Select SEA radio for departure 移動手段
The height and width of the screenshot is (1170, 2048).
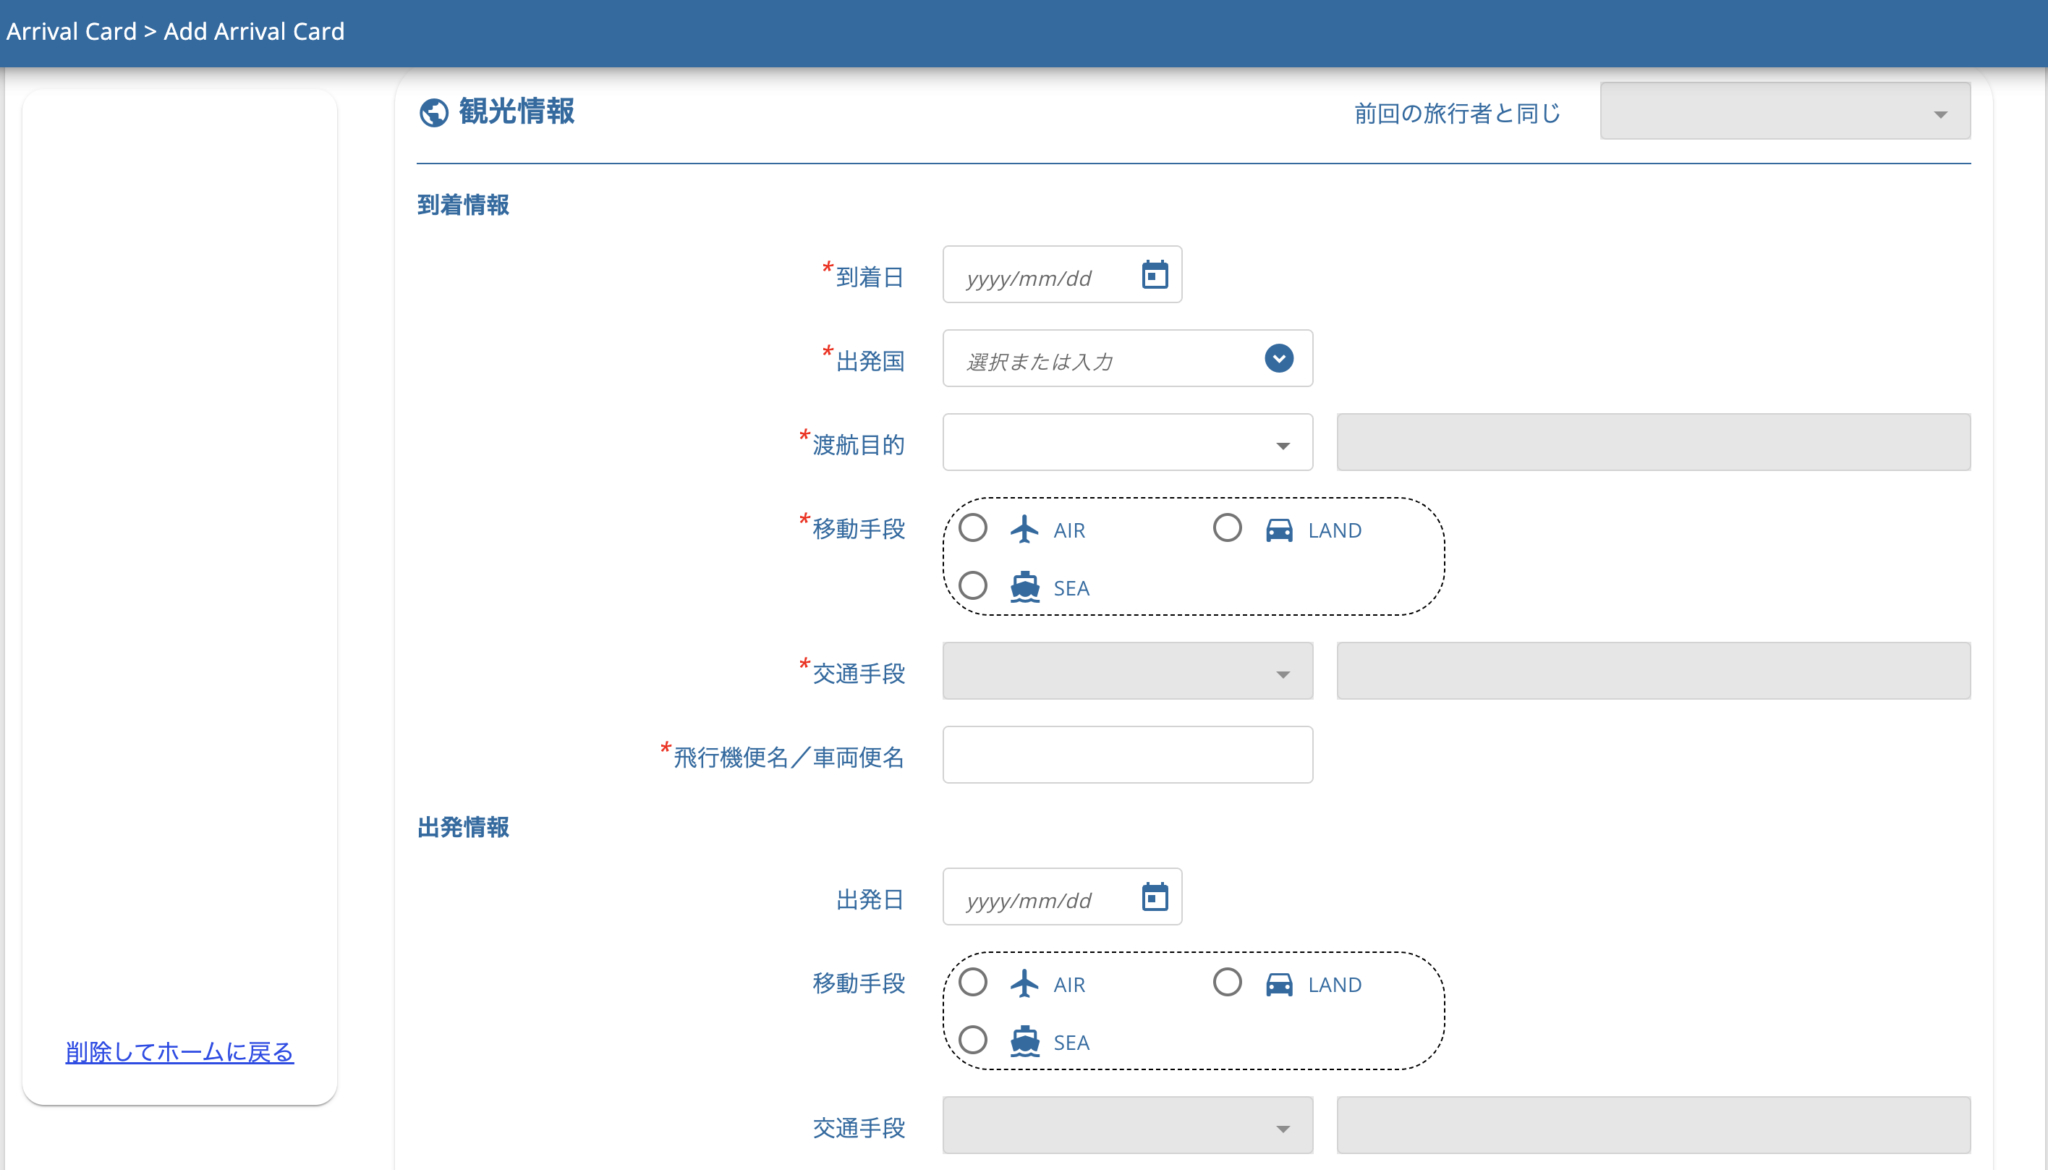(973, 1040)
